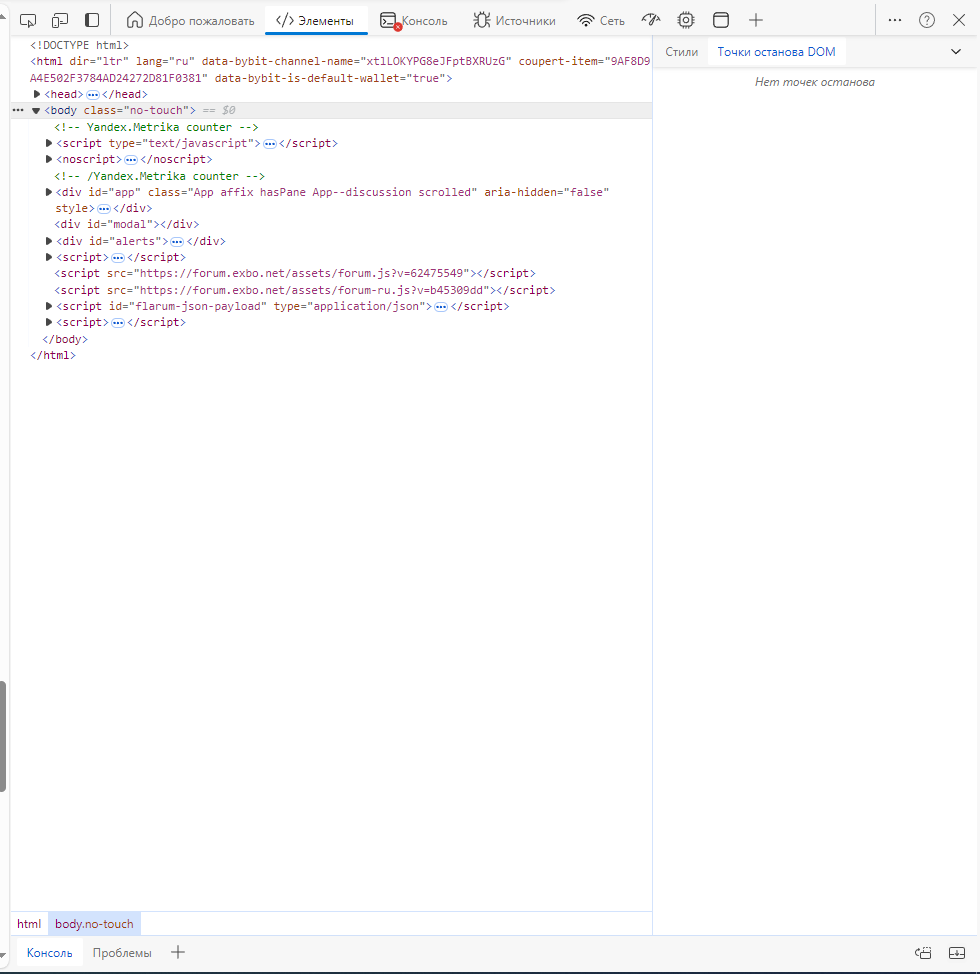
Task: Open the Performance tool icon
Action: click(x=651, y=21)
